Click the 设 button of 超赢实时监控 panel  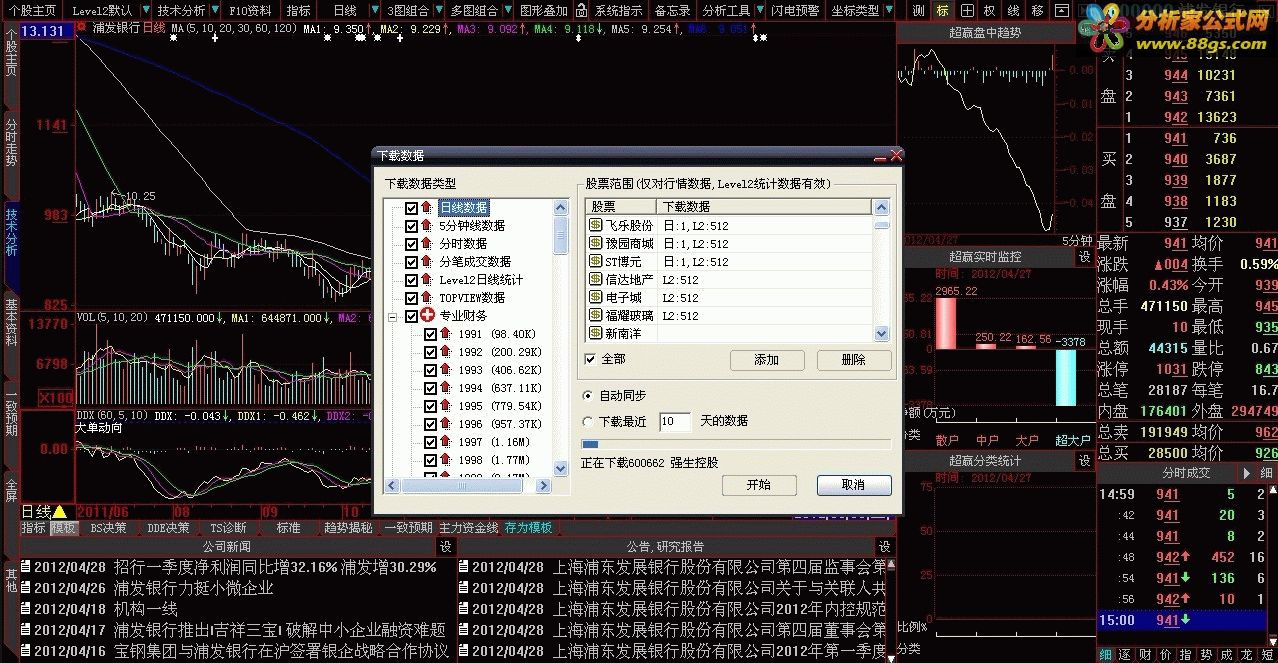point(1084,257)
